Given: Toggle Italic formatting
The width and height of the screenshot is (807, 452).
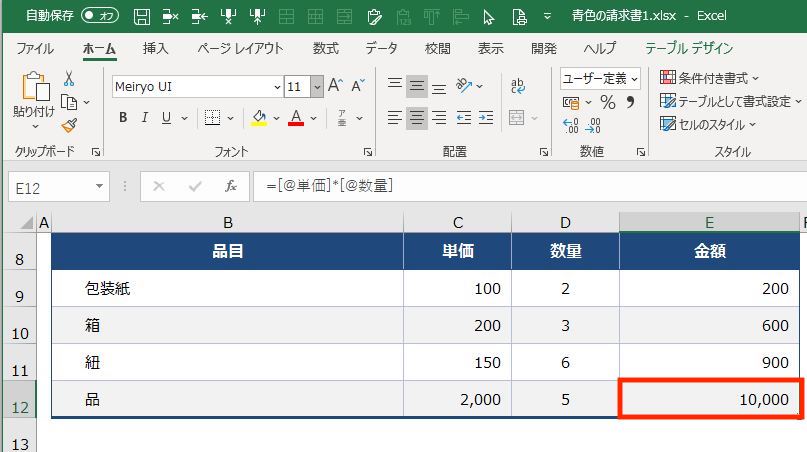Looking at the screenshot, I should (145, 118).
